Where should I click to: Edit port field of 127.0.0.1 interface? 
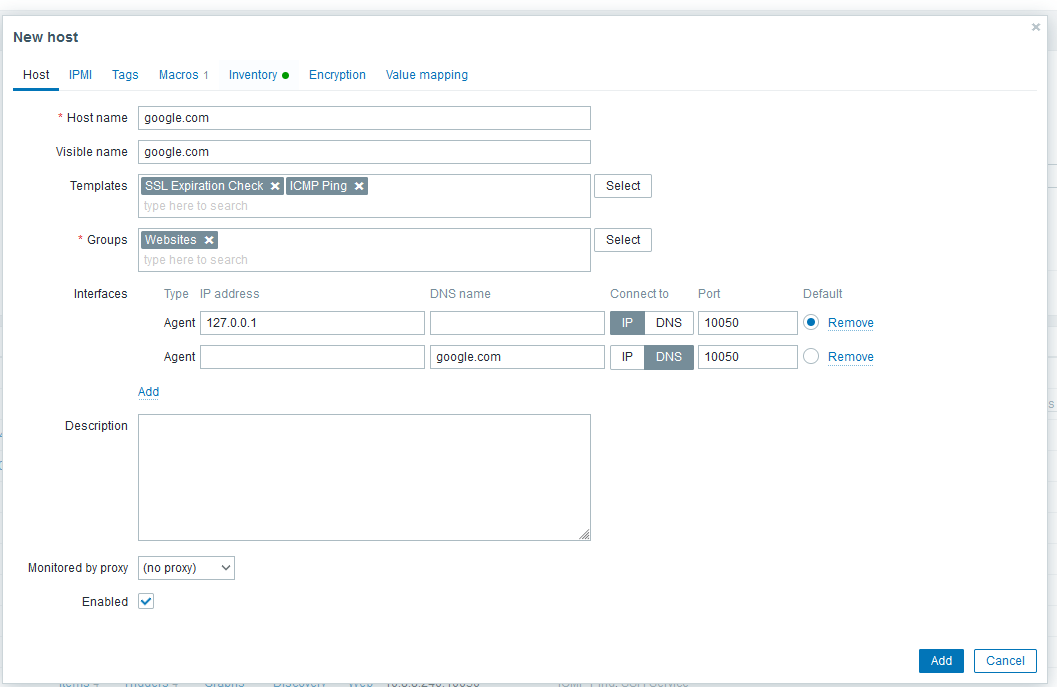click(x=748, y=323)
